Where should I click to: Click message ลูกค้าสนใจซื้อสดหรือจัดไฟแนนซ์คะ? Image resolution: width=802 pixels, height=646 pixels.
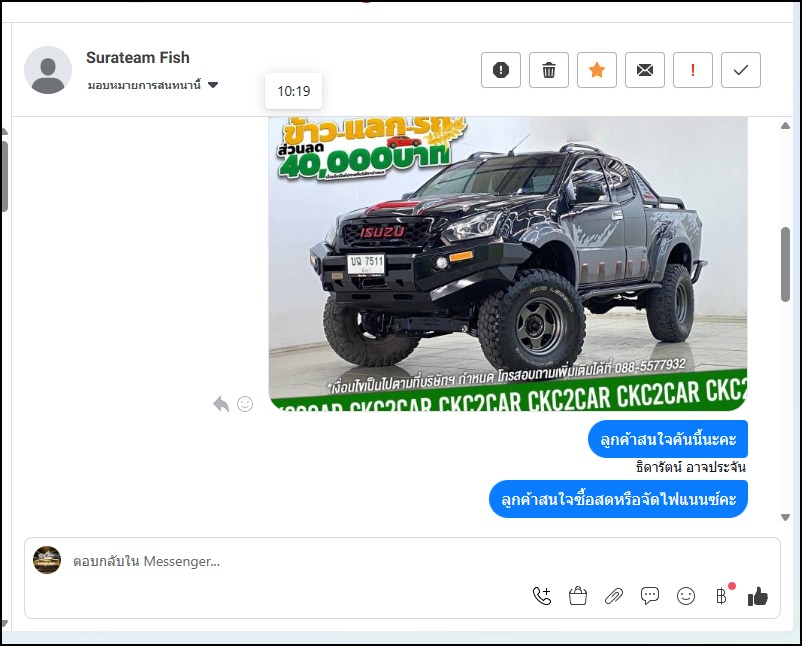618,499
